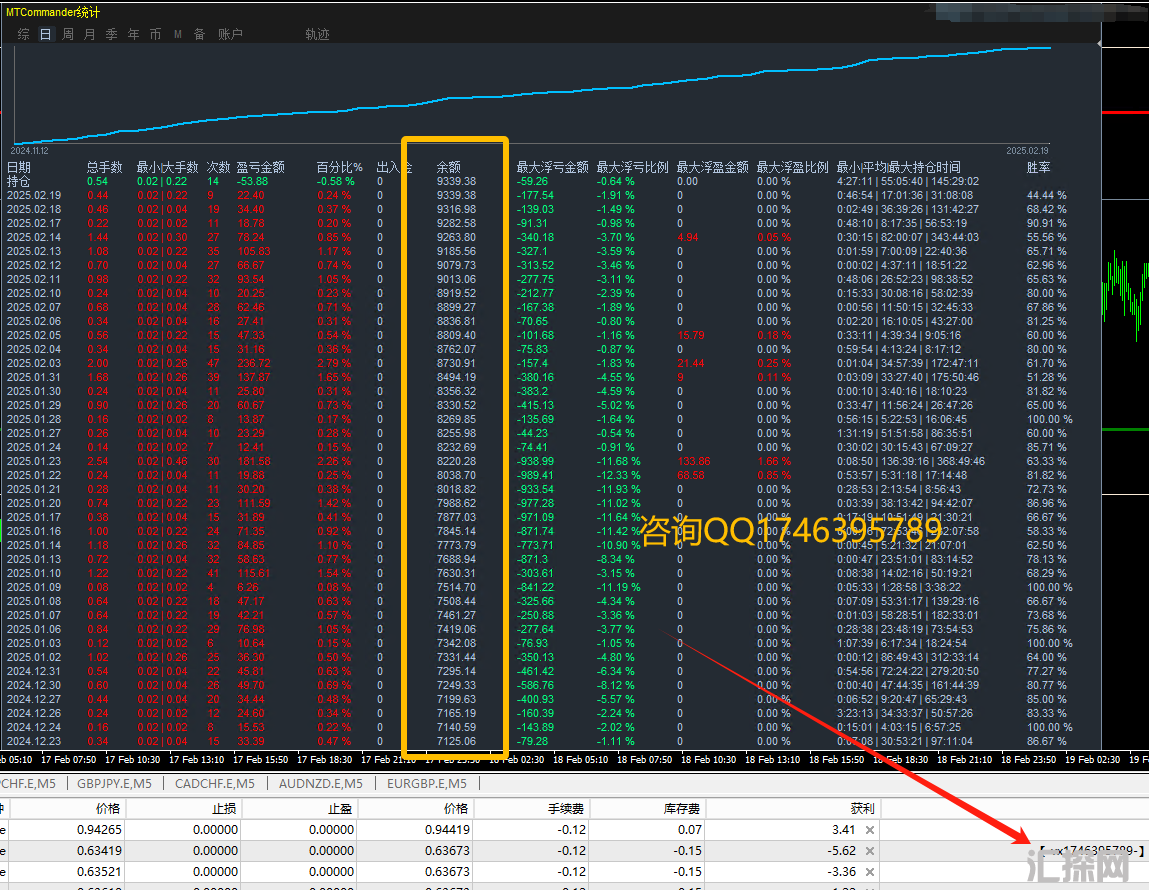
Task: Select the M tab
Action: coord(177,34)
